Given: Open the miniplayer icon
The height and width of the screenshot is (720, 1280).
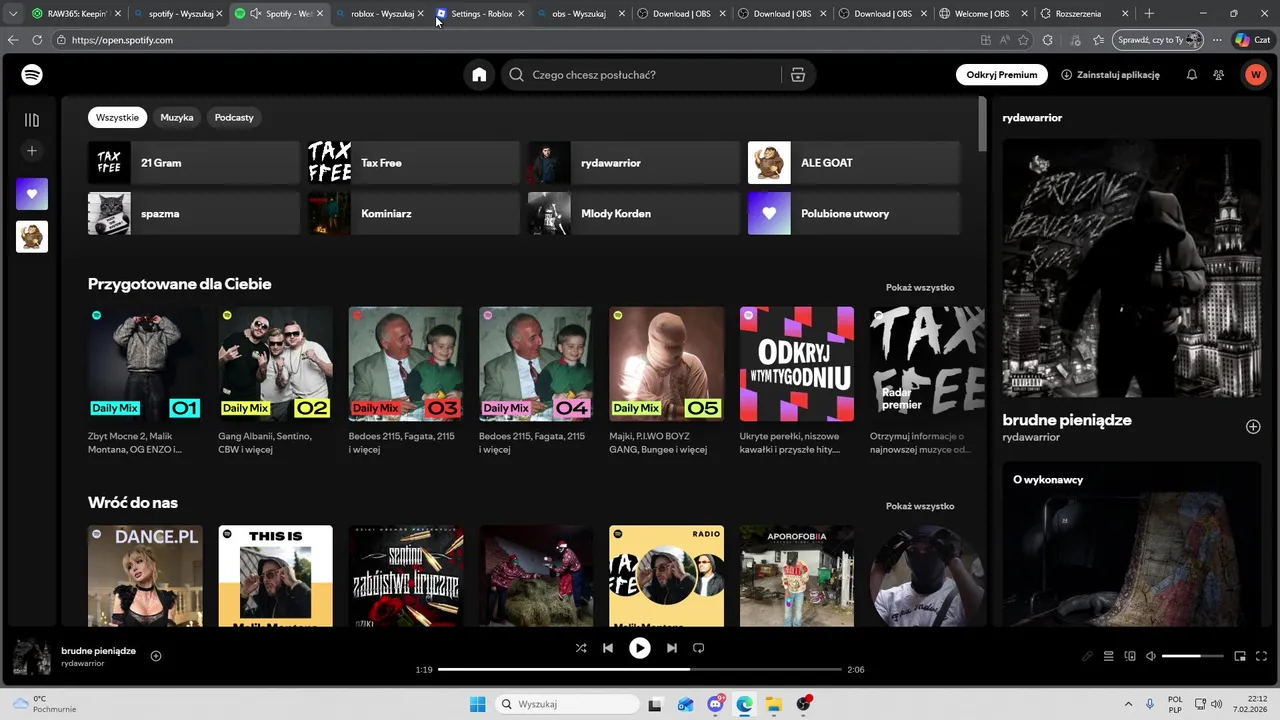Looking at the screenshot, I should click(x=1240, y=656).
